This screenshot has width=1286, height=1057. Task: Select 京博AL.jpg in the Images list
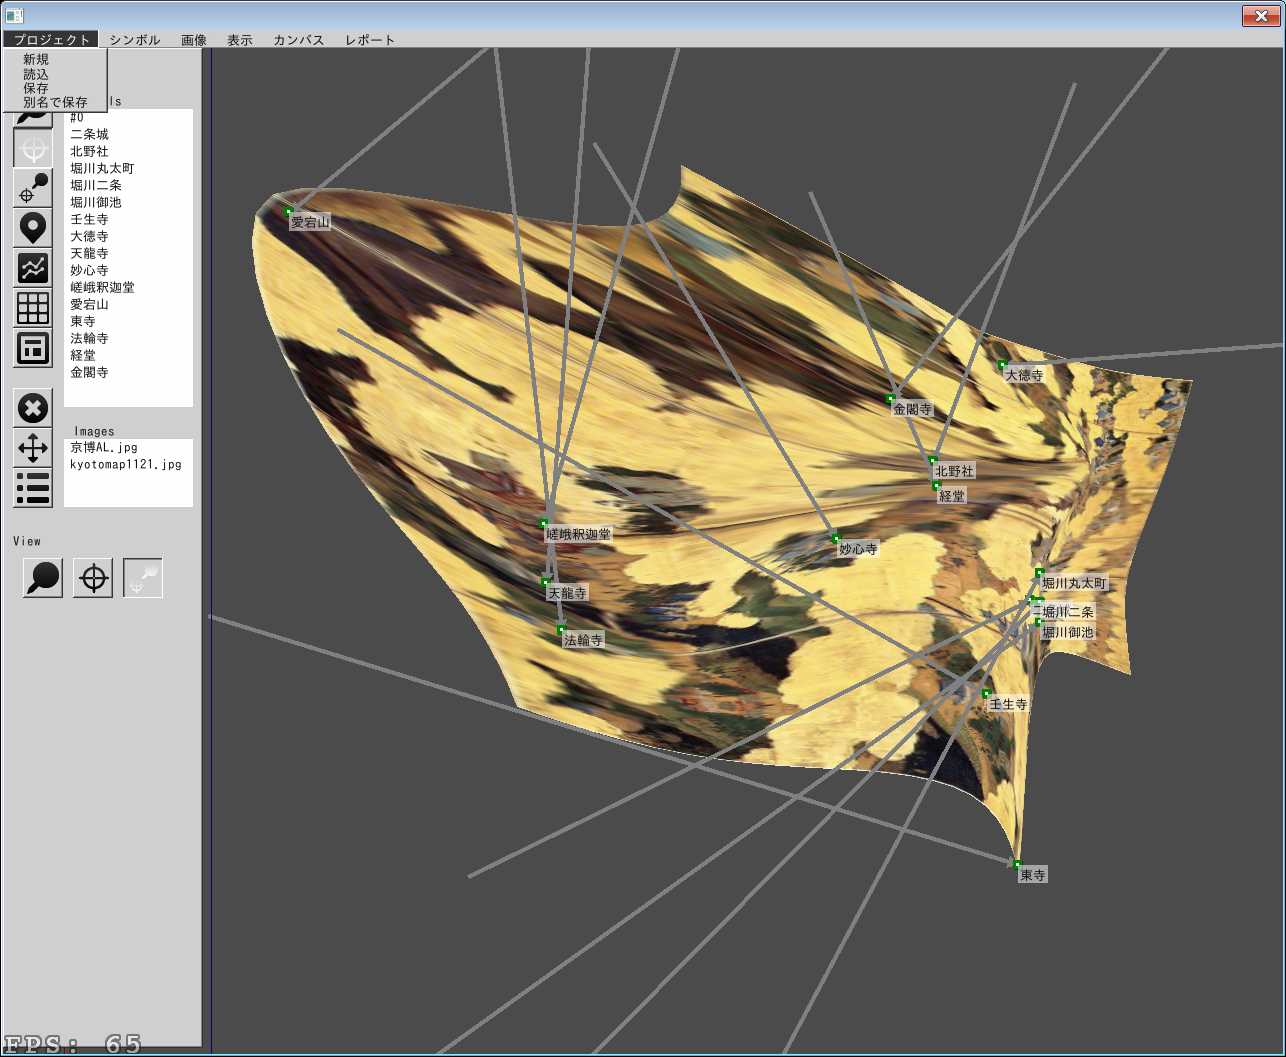[104, 447]
